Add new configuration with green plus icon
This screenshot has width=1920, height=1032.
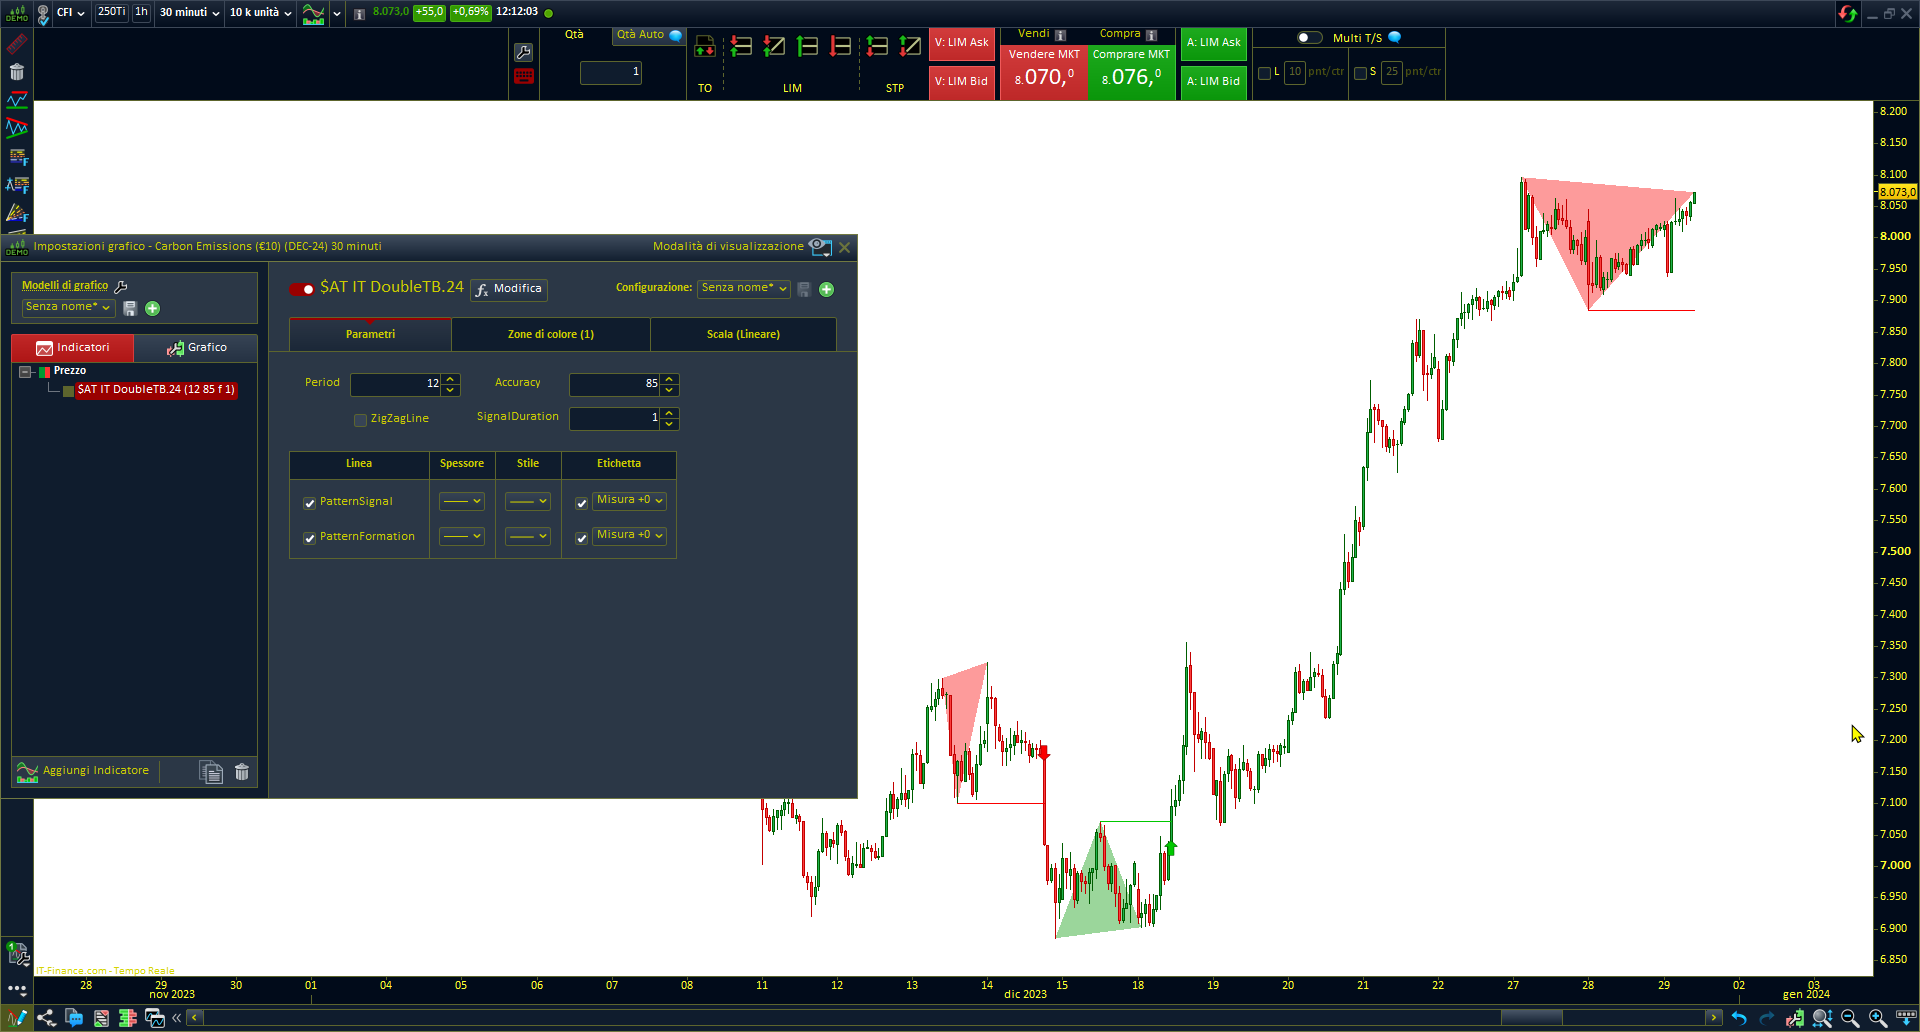(x=826, y=289)
